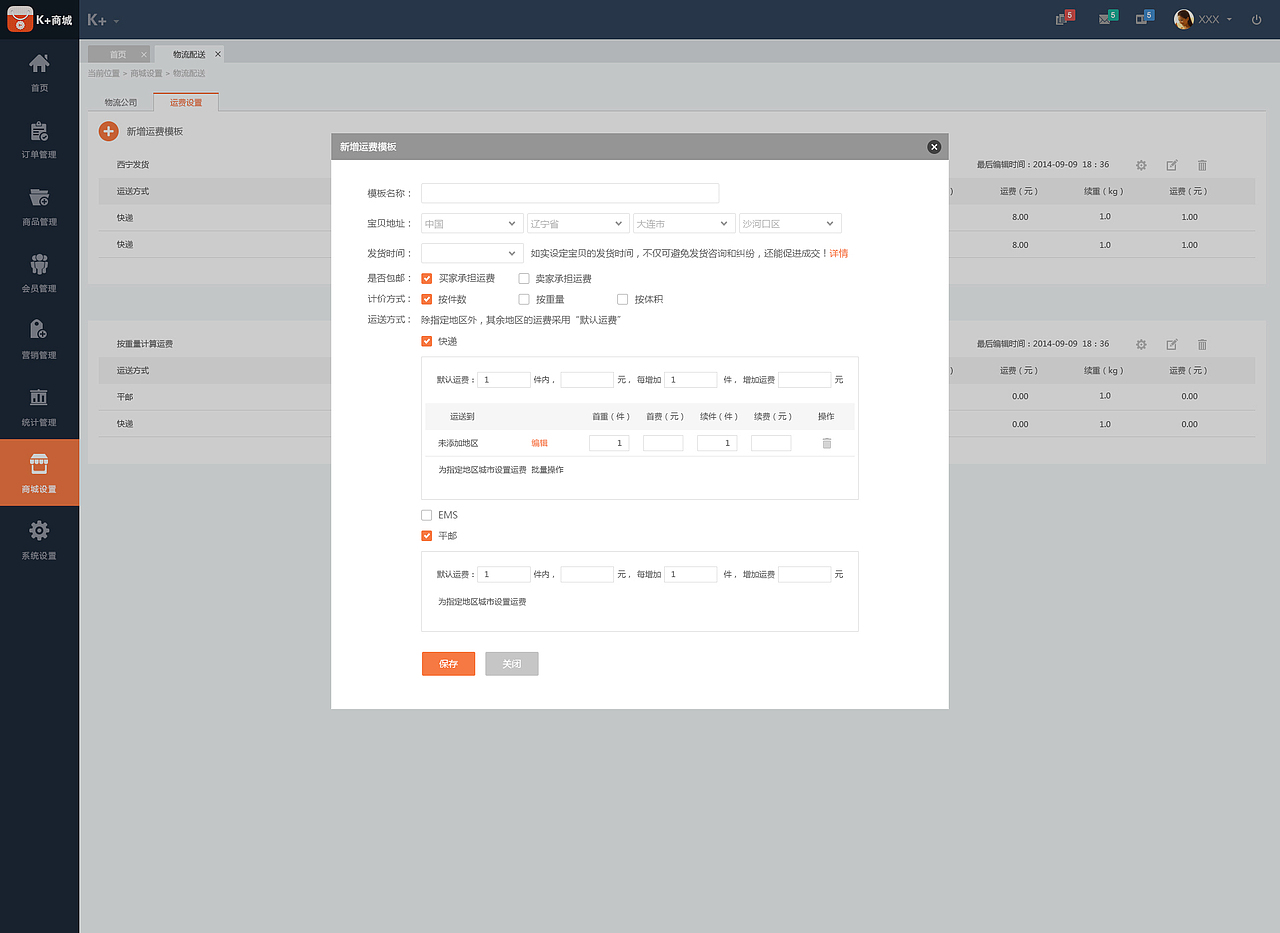Click 编辑 for 未添加地区
This screenshot has height=933, width=1280.
(x=539, y=443)
